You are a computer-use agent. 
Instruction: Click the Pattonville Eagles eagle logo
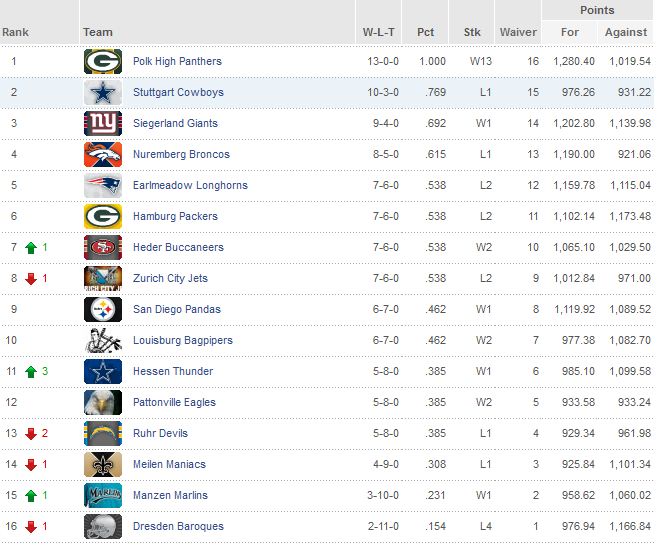tap(102, 403)
